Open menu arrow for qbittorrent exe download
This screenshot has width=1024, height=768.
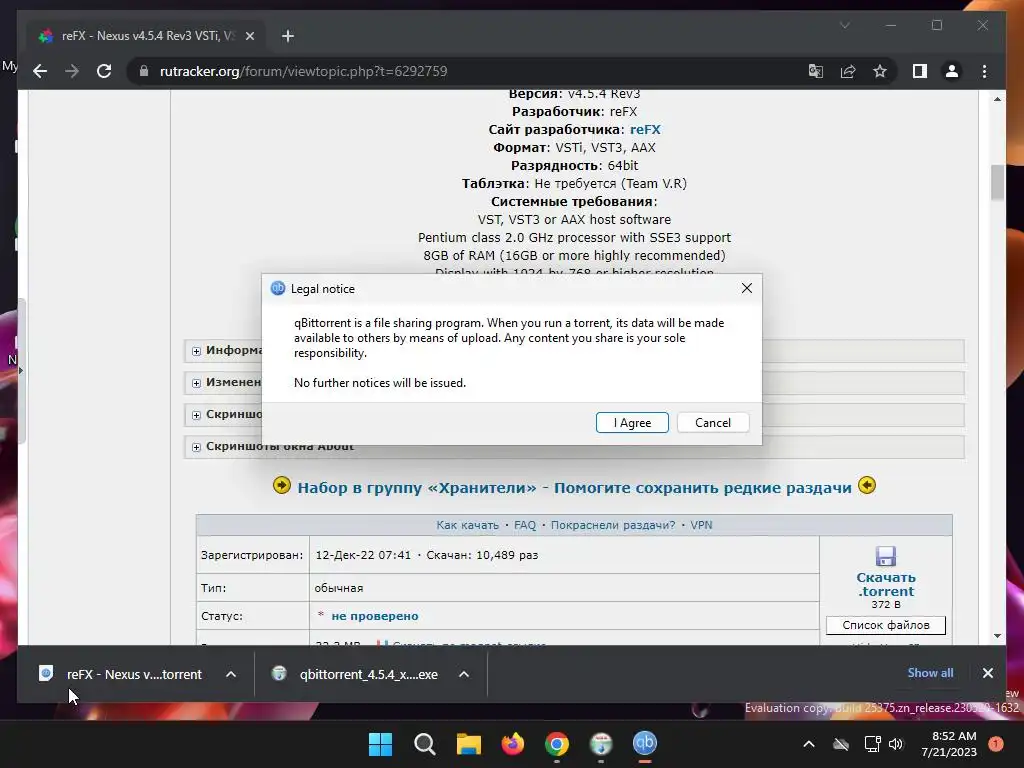click(x=464, y=674)
